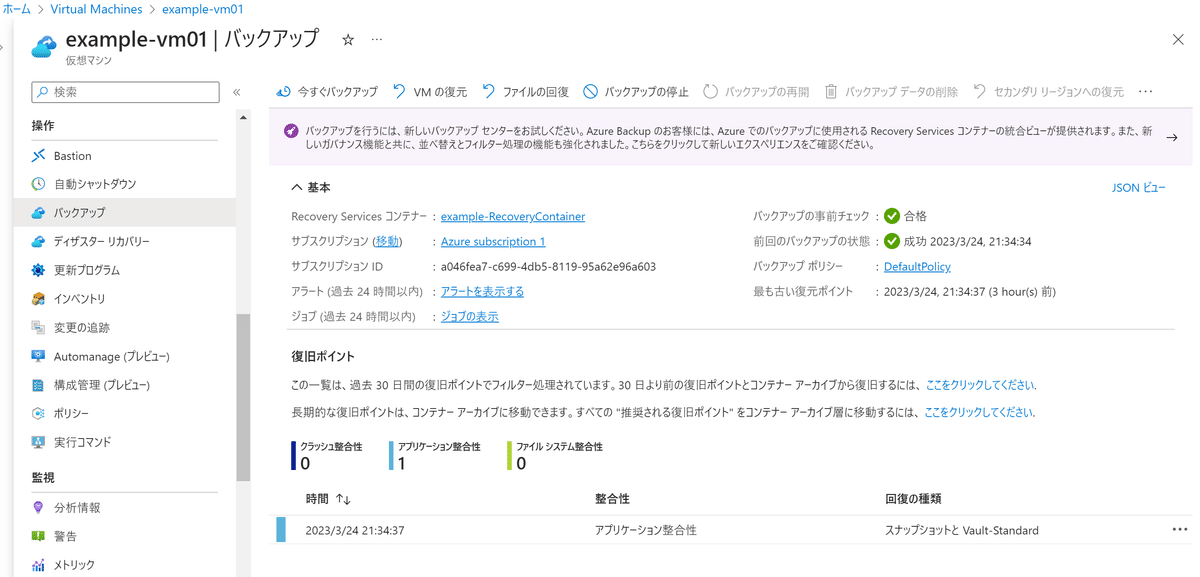The width and height of the screenshot is (1200, 577).
Task: Click the Bastion icon in sidebar
Action: click(38, 156)
